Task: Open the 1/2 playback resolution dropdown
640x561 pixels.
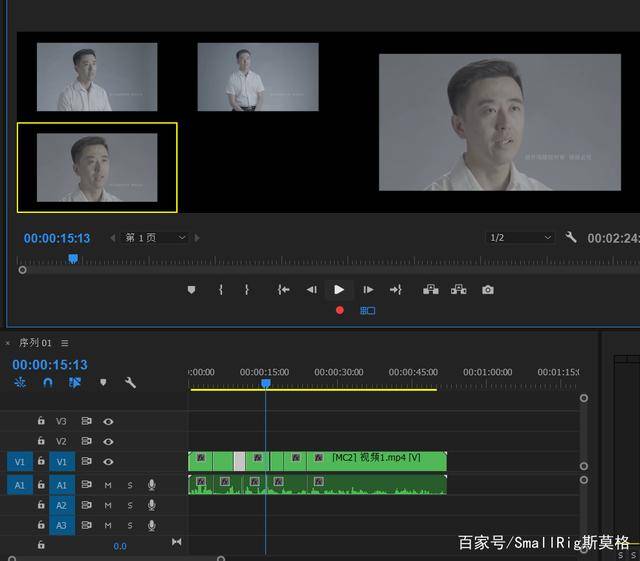Action: tap(519, 238)
